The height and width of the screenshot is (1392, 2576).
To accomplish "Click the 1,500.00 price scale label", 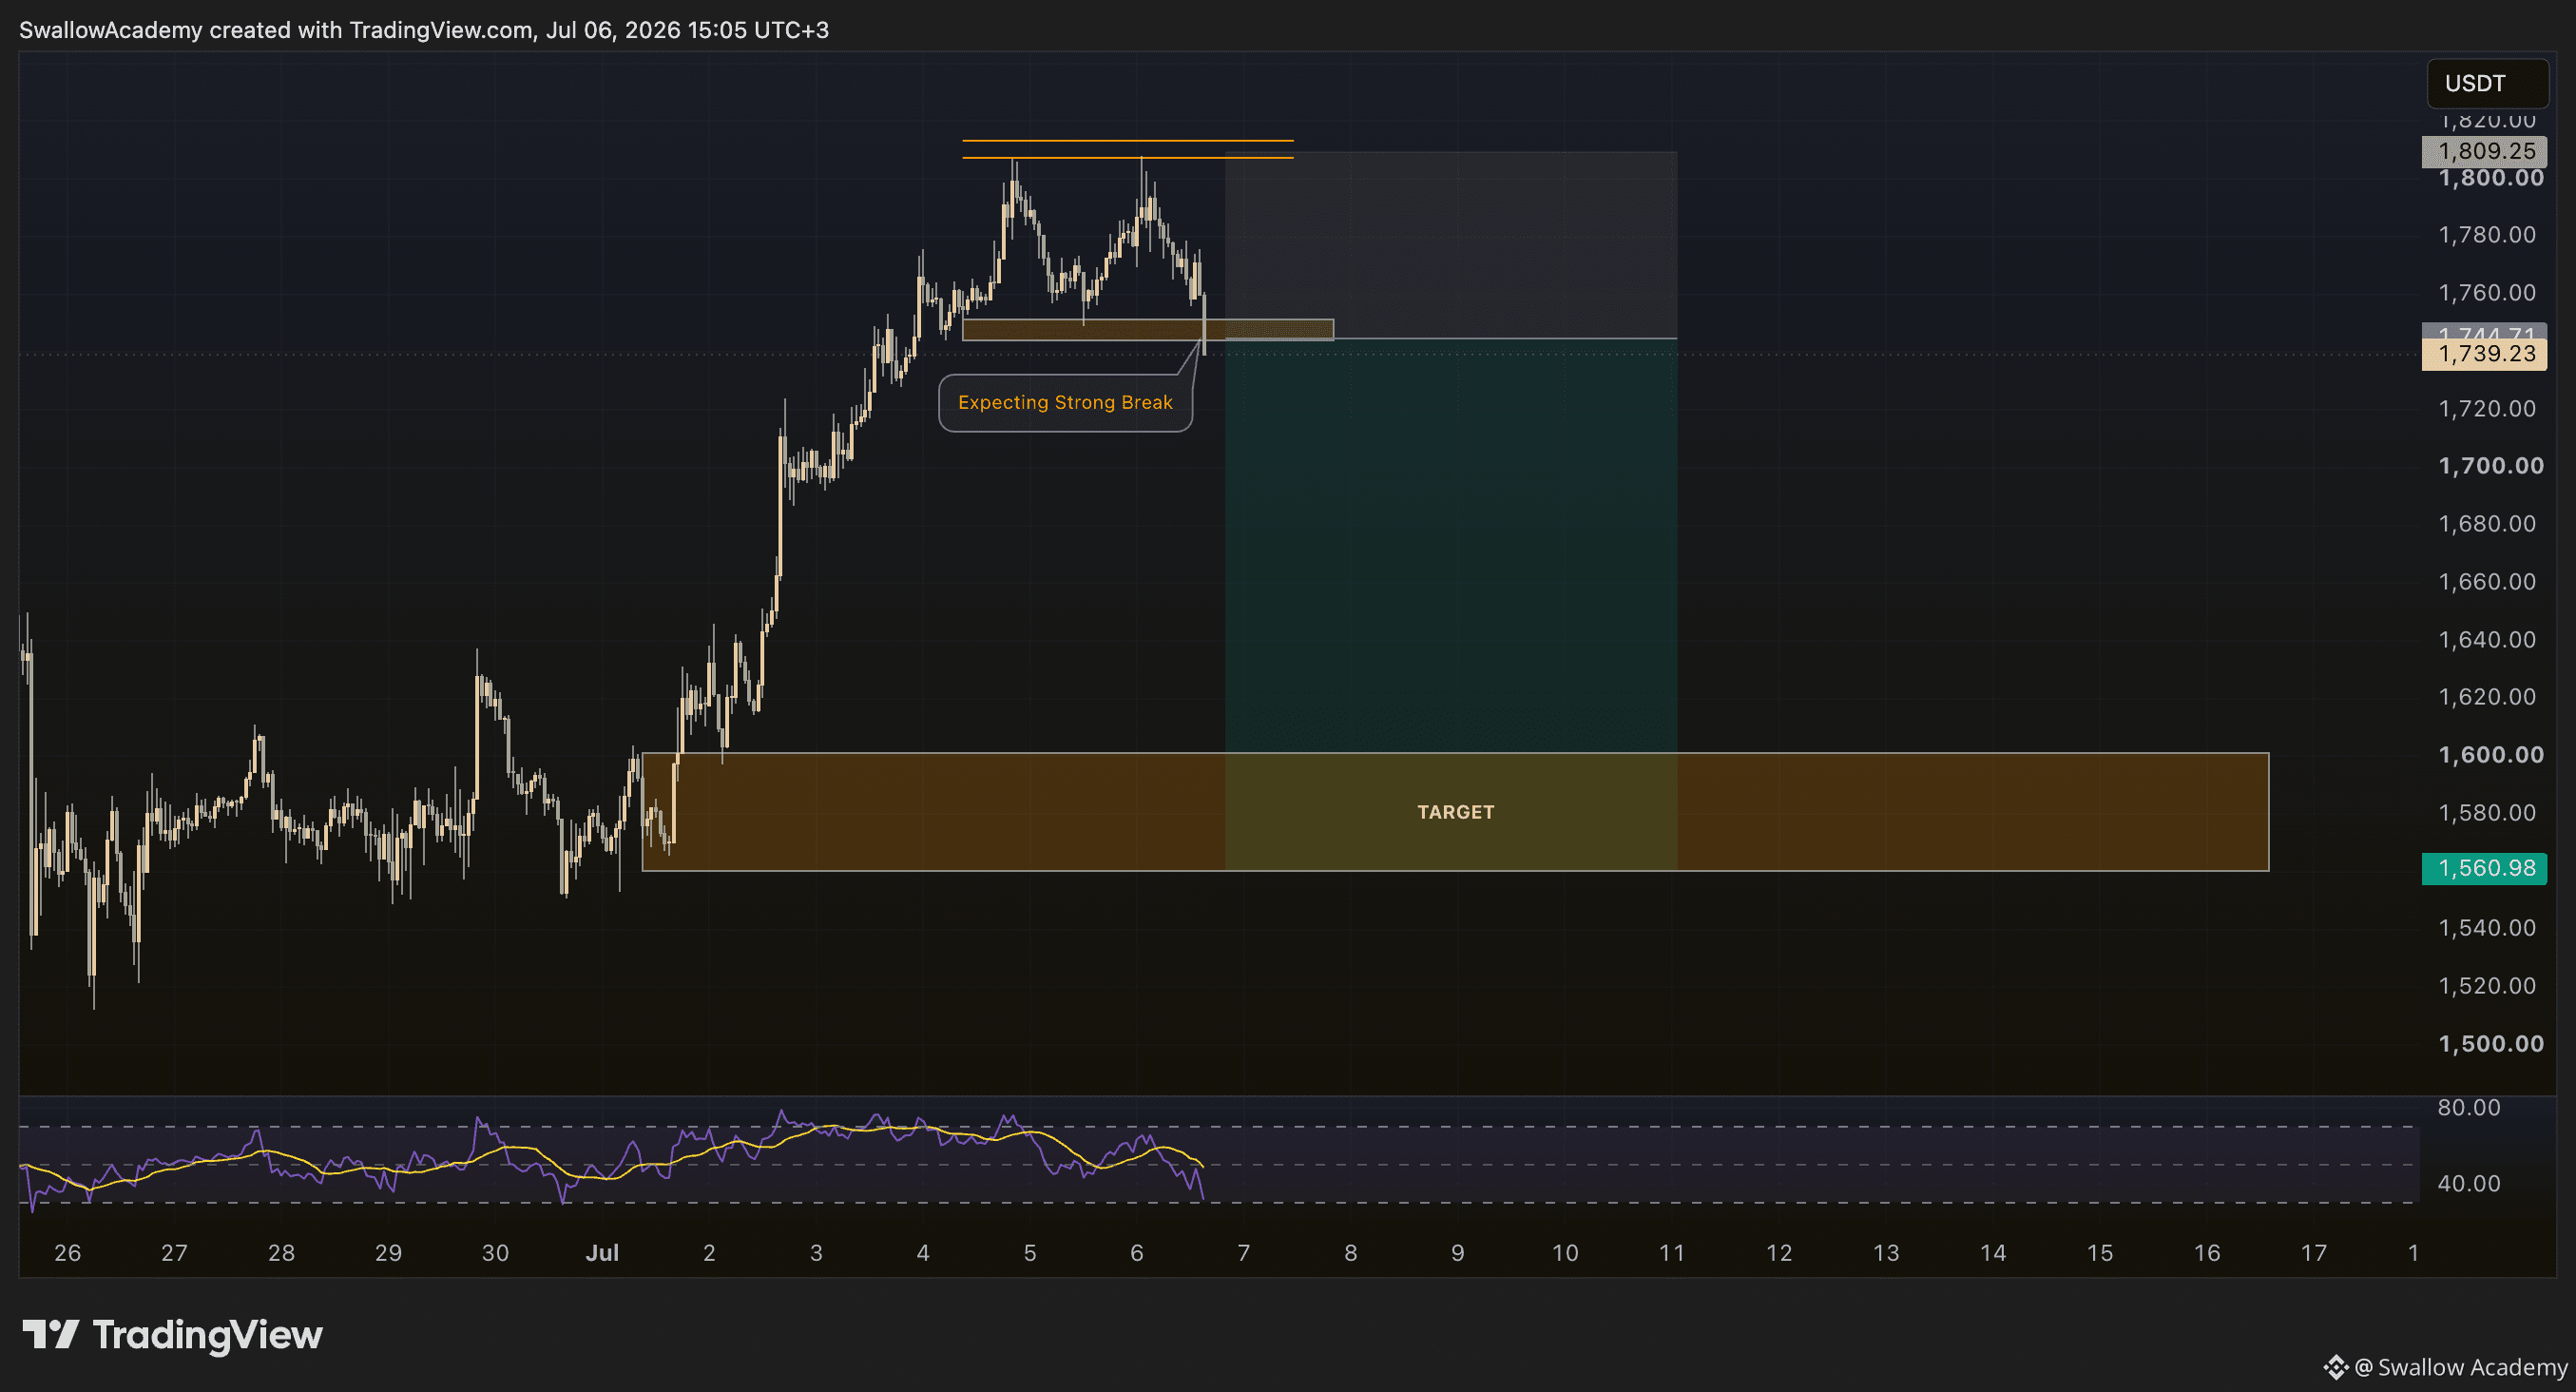I will click(x=2490, y=1044).
